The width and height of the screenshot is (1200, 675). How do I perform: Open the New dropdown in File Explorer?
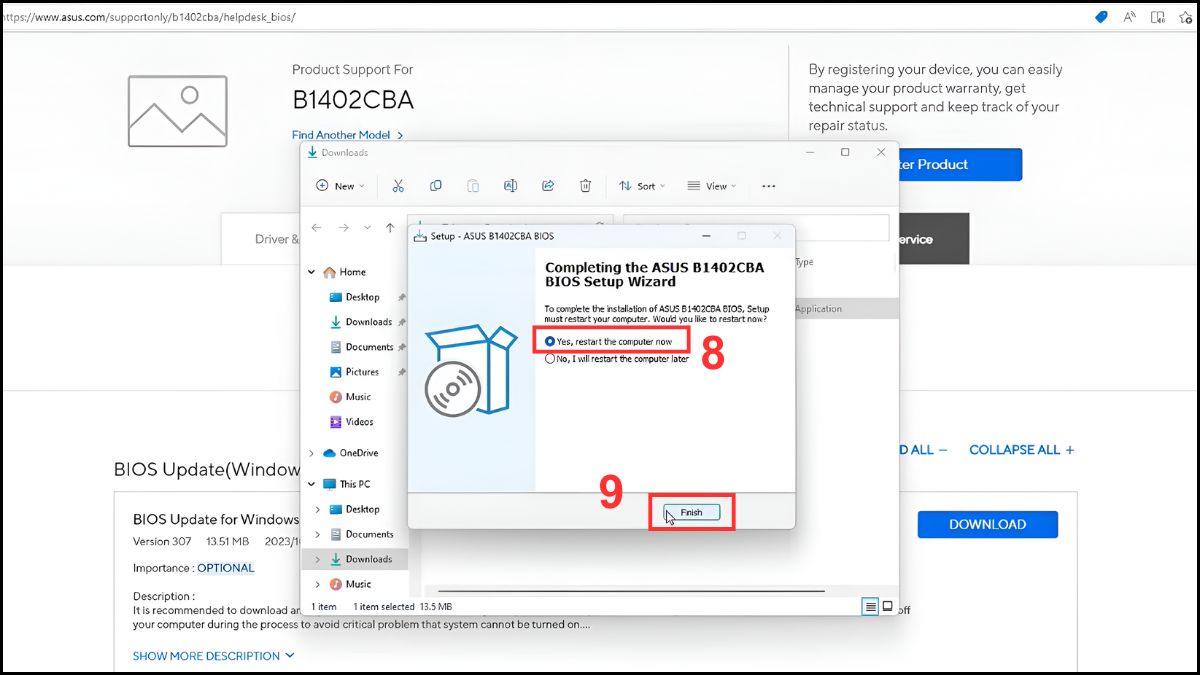(340, 186)
